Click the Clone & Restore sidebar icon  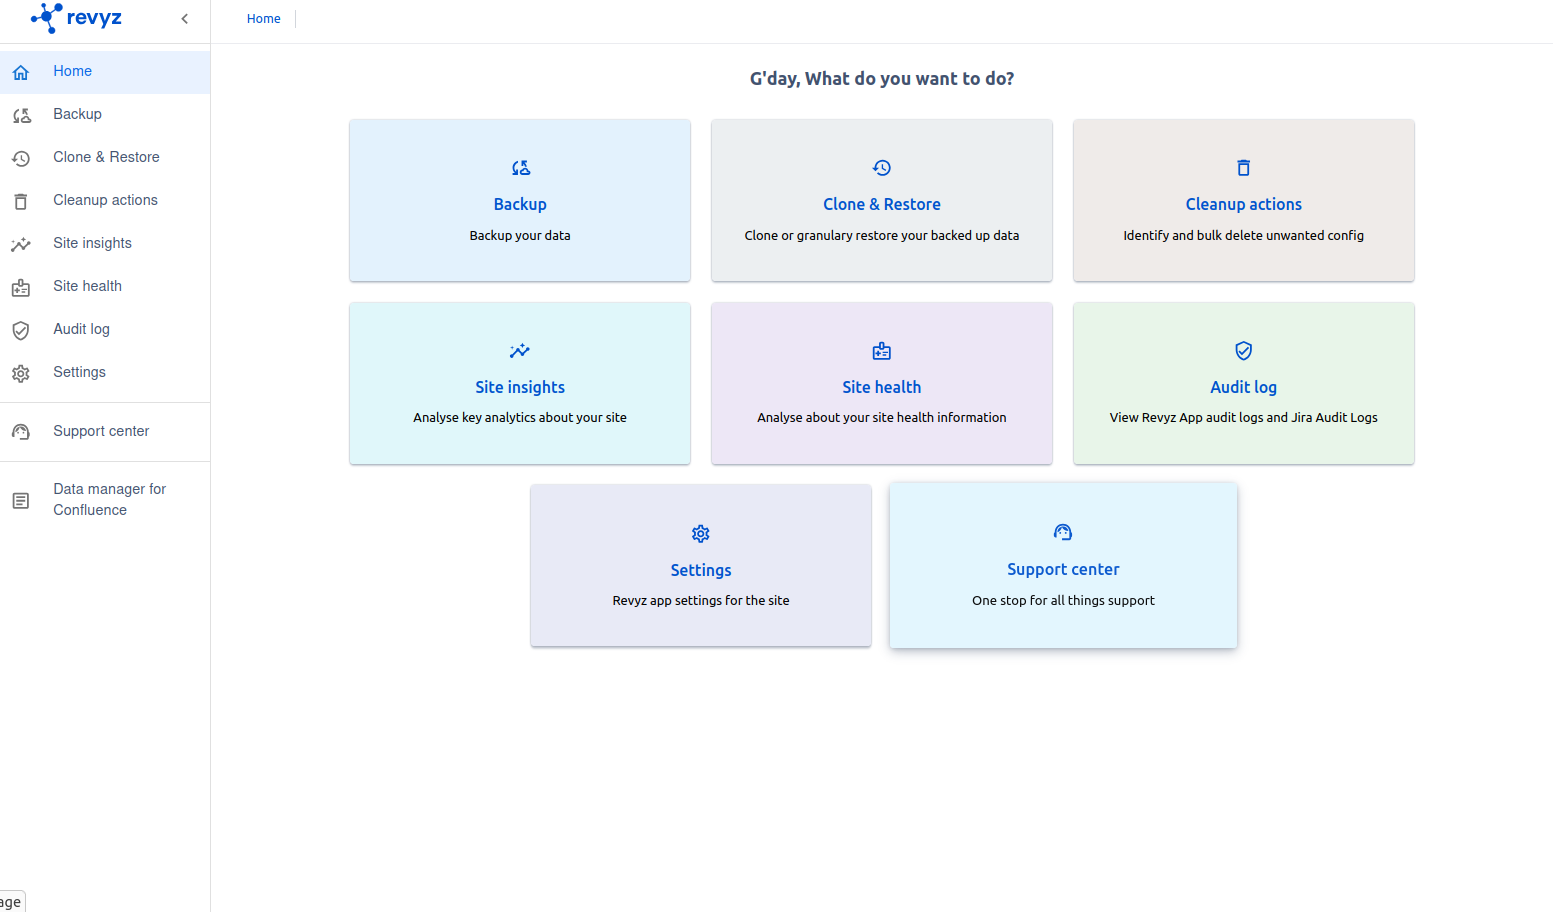pyautogui.click(x=21, y=158)
